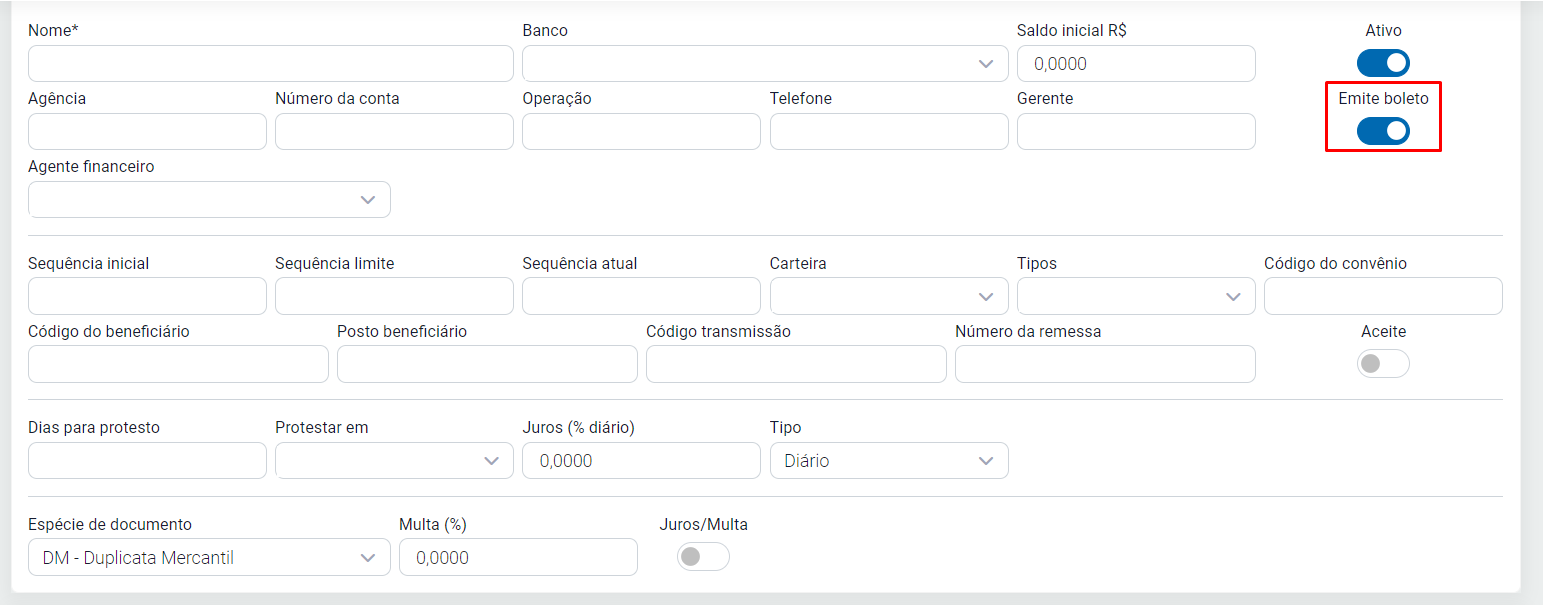Click the Juros (% diário) field
Viewport: 1543px width, 605px height.
click(x=641, y=461)
